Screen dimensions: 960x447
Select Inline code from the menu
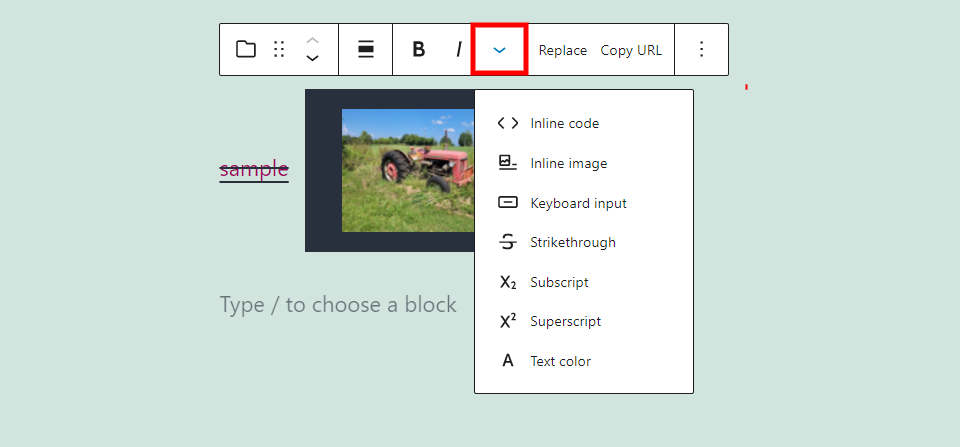point(564,124)
